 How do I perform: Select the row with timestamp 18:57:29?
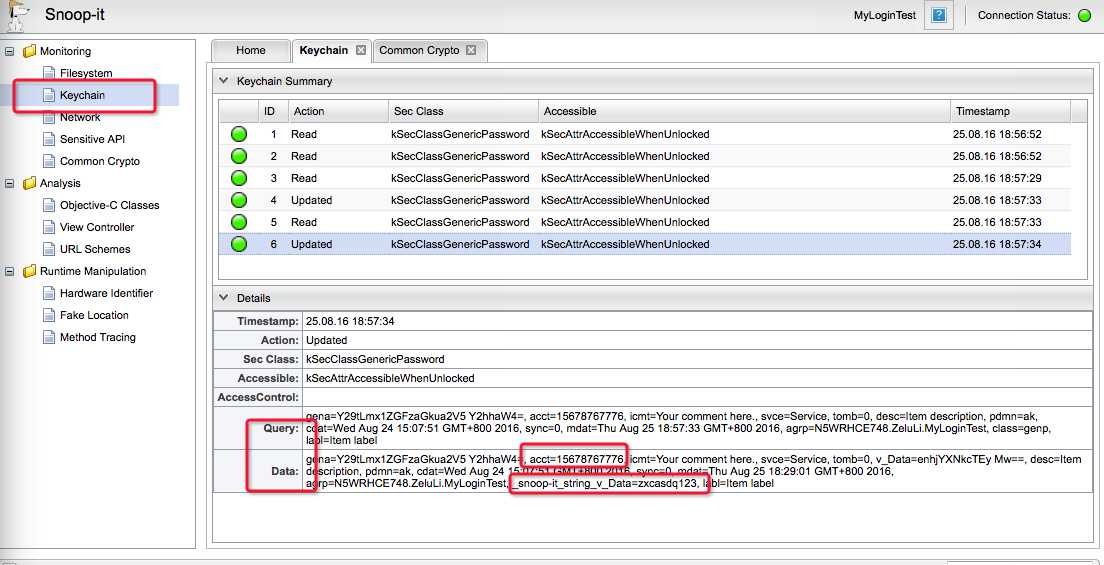pyautogui.click(x=645, y=178)
